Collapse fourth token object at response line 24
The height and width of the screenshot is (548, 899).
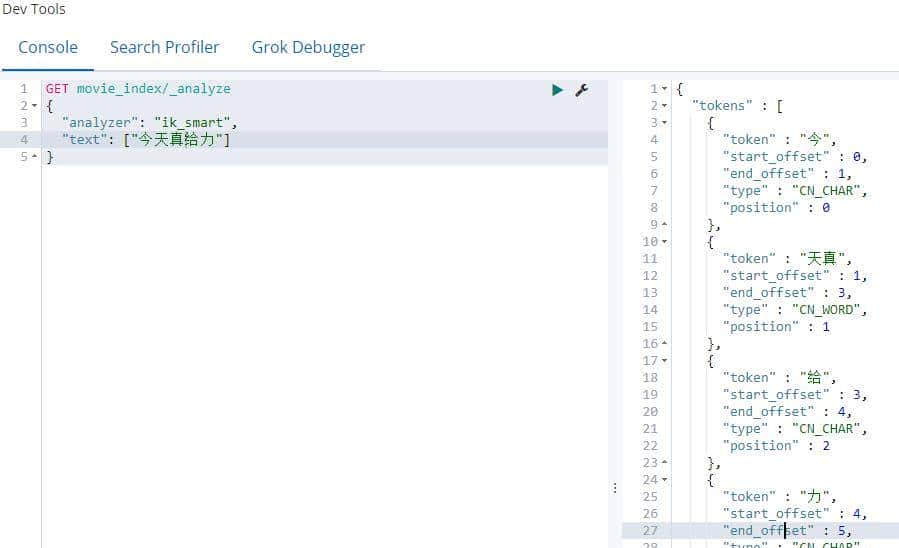665,479
